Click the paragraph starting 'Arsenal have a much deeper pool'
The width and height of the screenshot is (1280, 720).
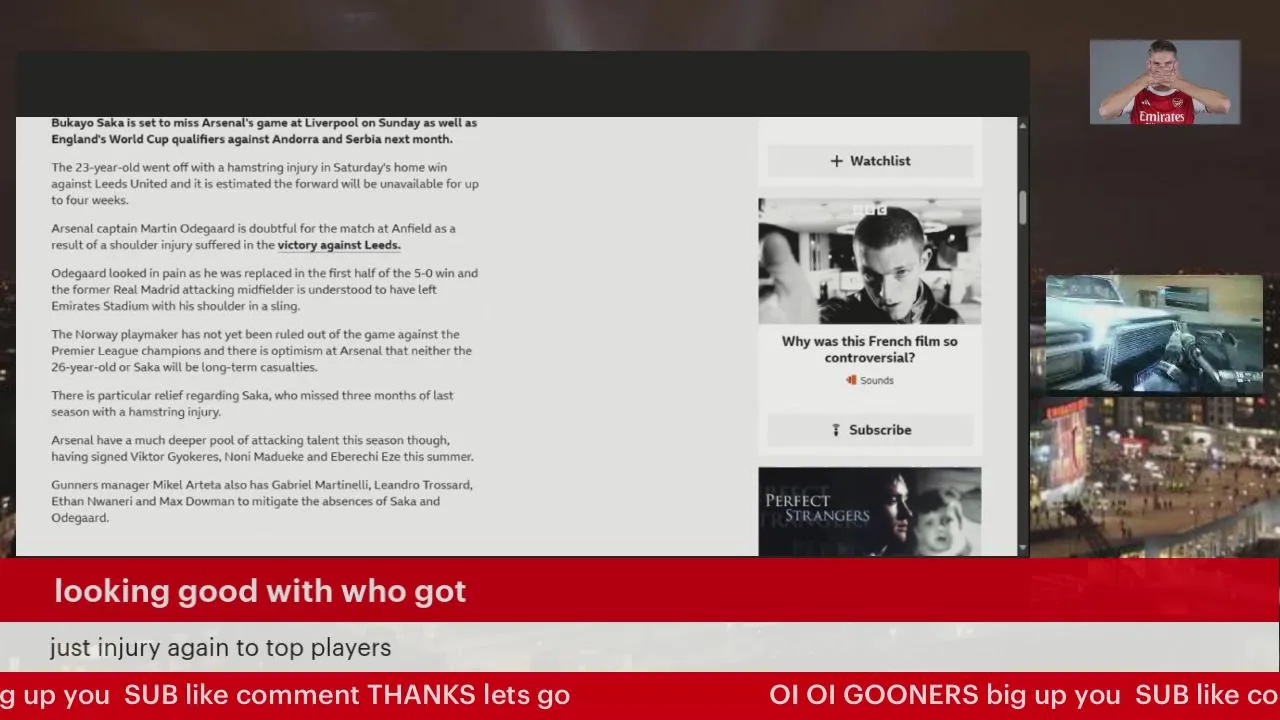262,448
